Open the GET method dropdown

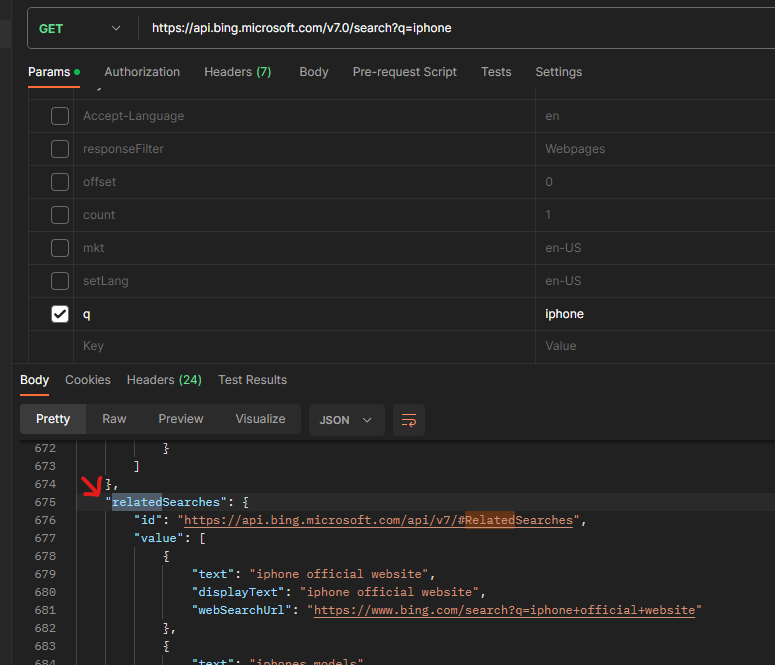tap(80, 28)
